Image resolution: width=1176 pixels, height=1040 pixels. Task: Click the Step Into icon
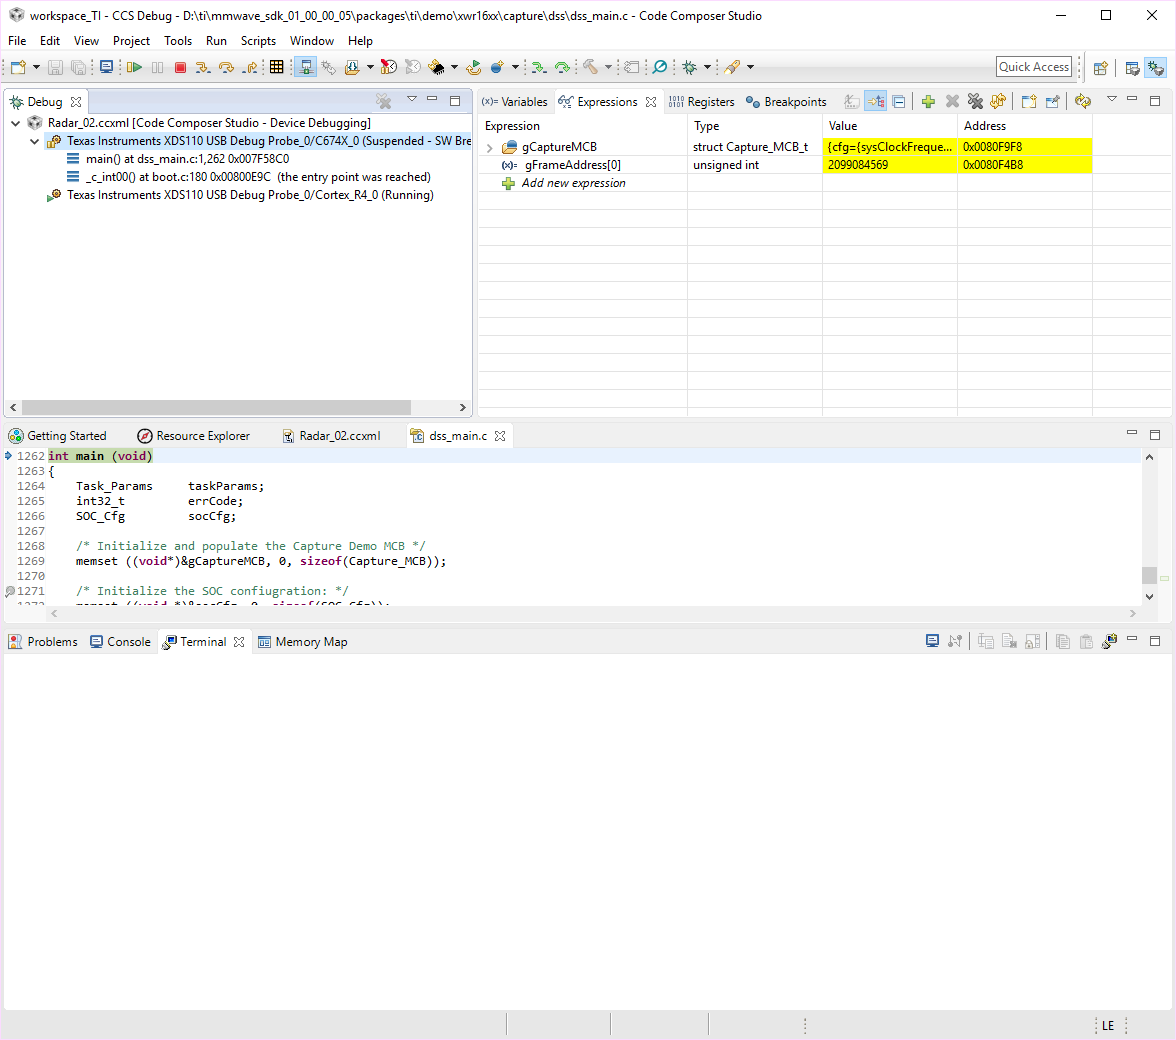point(202,67)
